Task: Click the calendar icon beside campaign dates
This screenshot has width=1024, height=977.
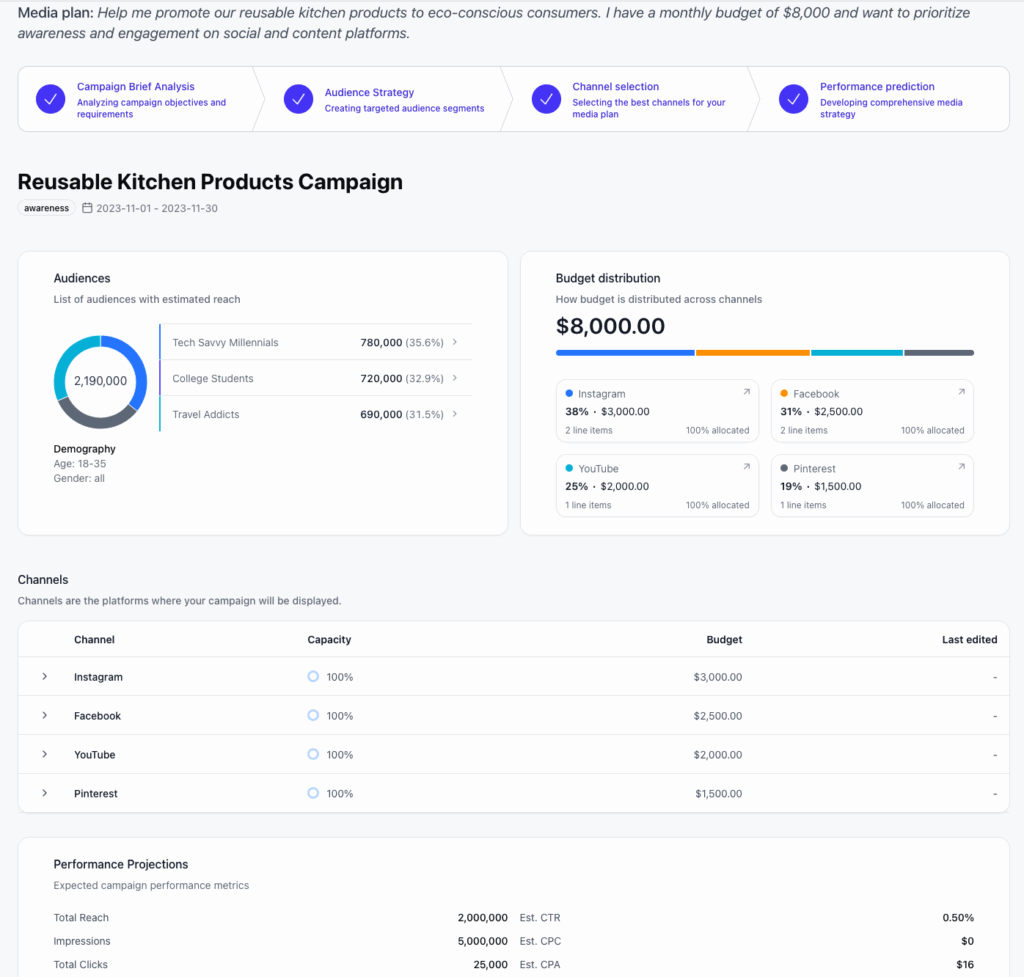Action: tap(88, 208)
